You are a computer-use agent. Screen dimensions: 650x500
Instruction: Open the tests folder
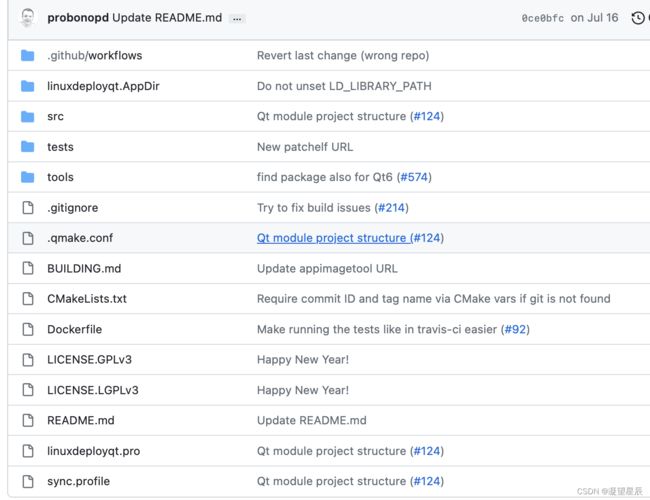click(x=60, y=147)
